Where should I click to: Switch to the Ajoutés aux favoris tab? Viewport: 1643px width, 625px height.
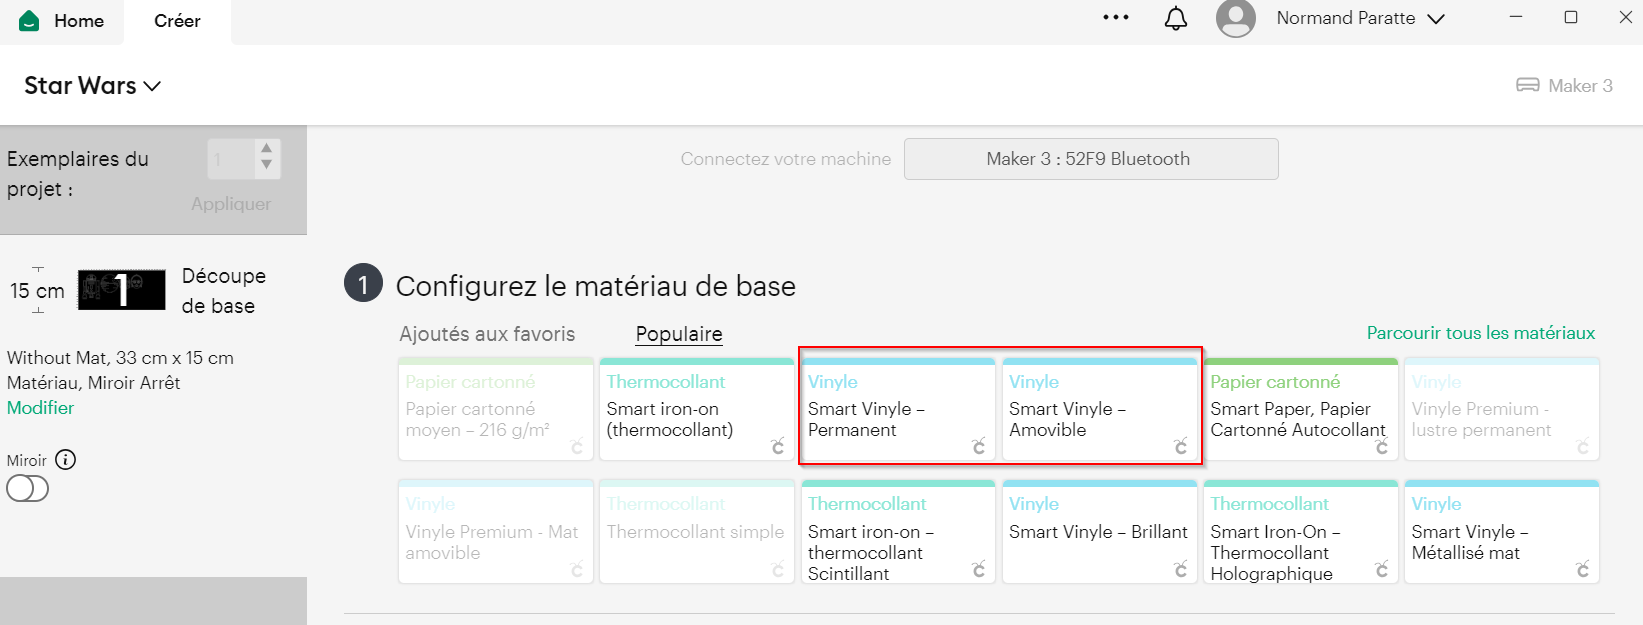[x=487, y=334]
